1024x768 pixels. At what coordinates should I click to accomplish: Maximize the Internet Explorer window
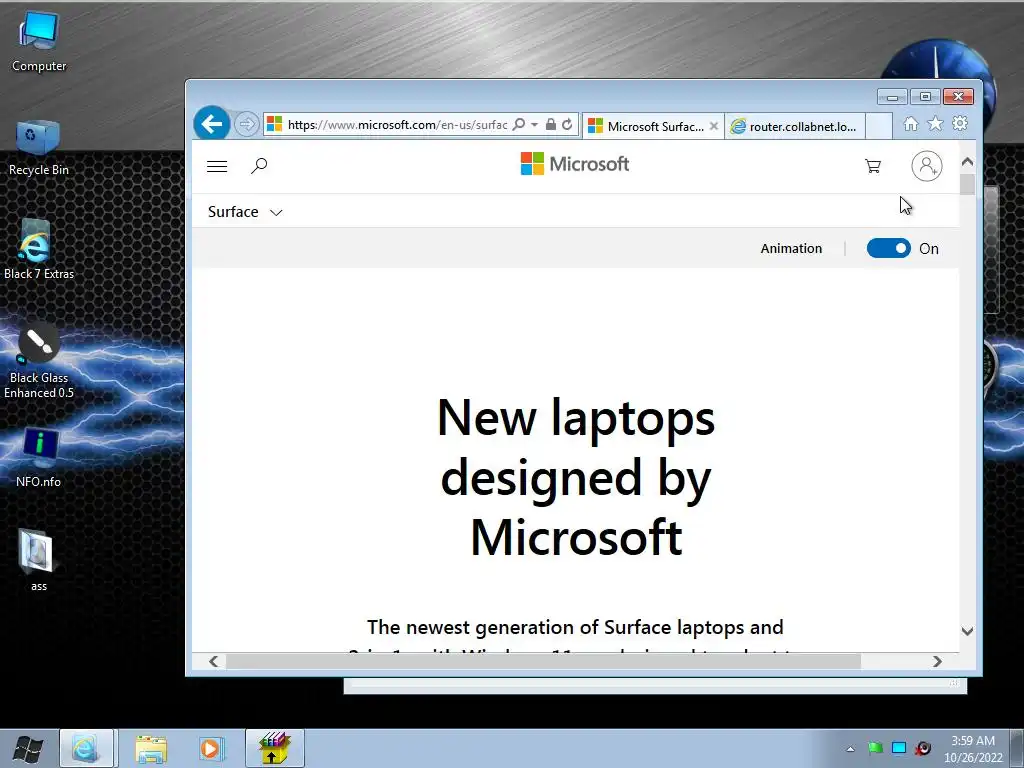click(x=925, y=97)
